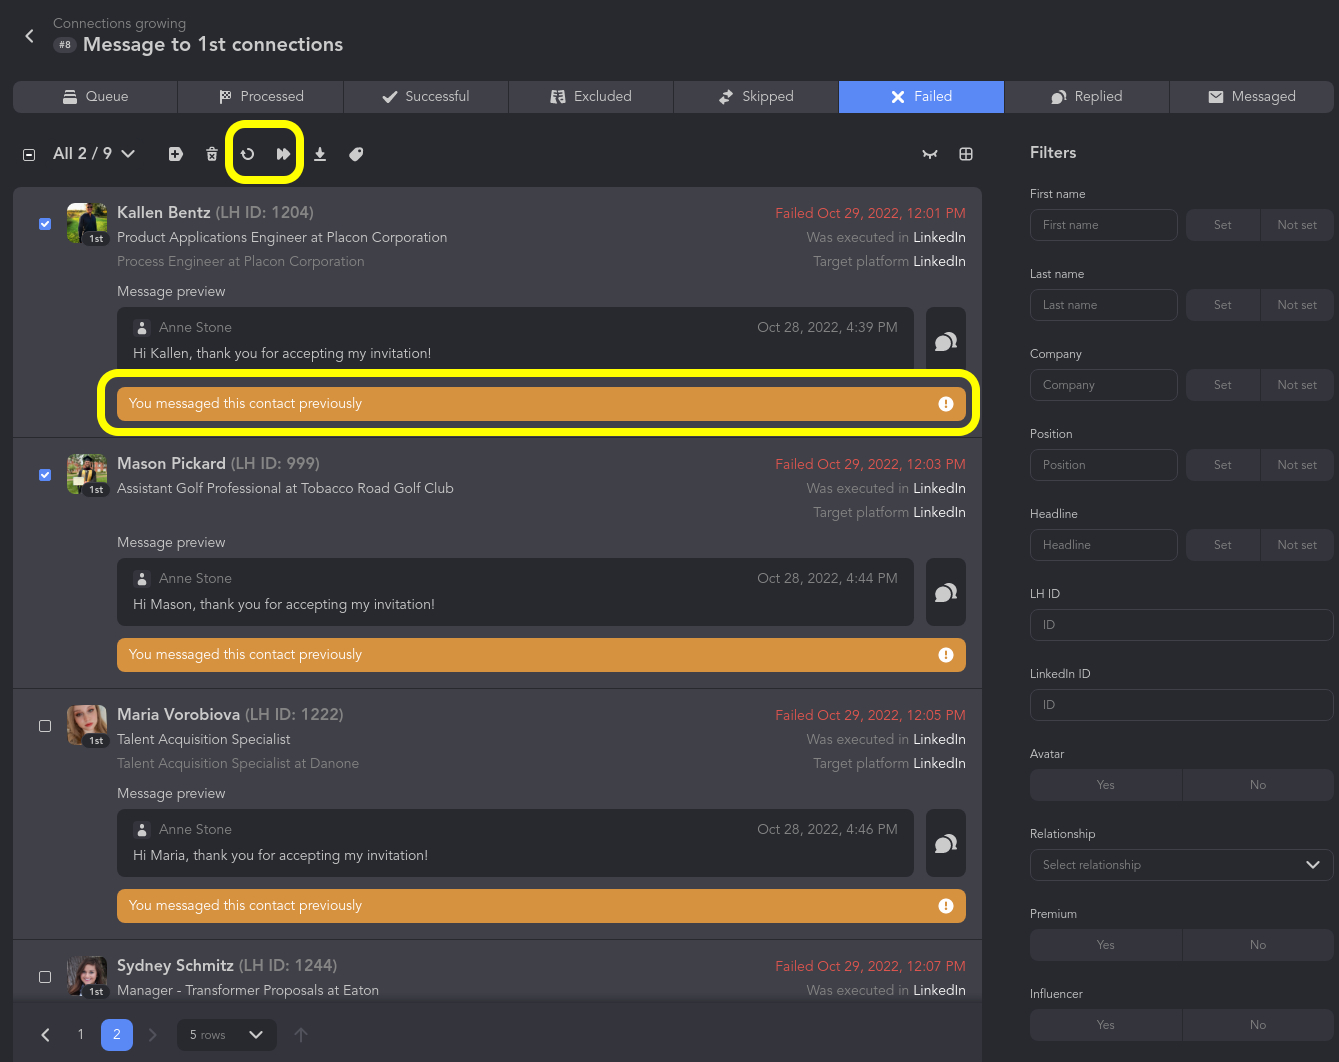Viewport: 1339px width, 1062px height.
Task: Set Premium filter to Yes
Action: (x=1106, y=945)
